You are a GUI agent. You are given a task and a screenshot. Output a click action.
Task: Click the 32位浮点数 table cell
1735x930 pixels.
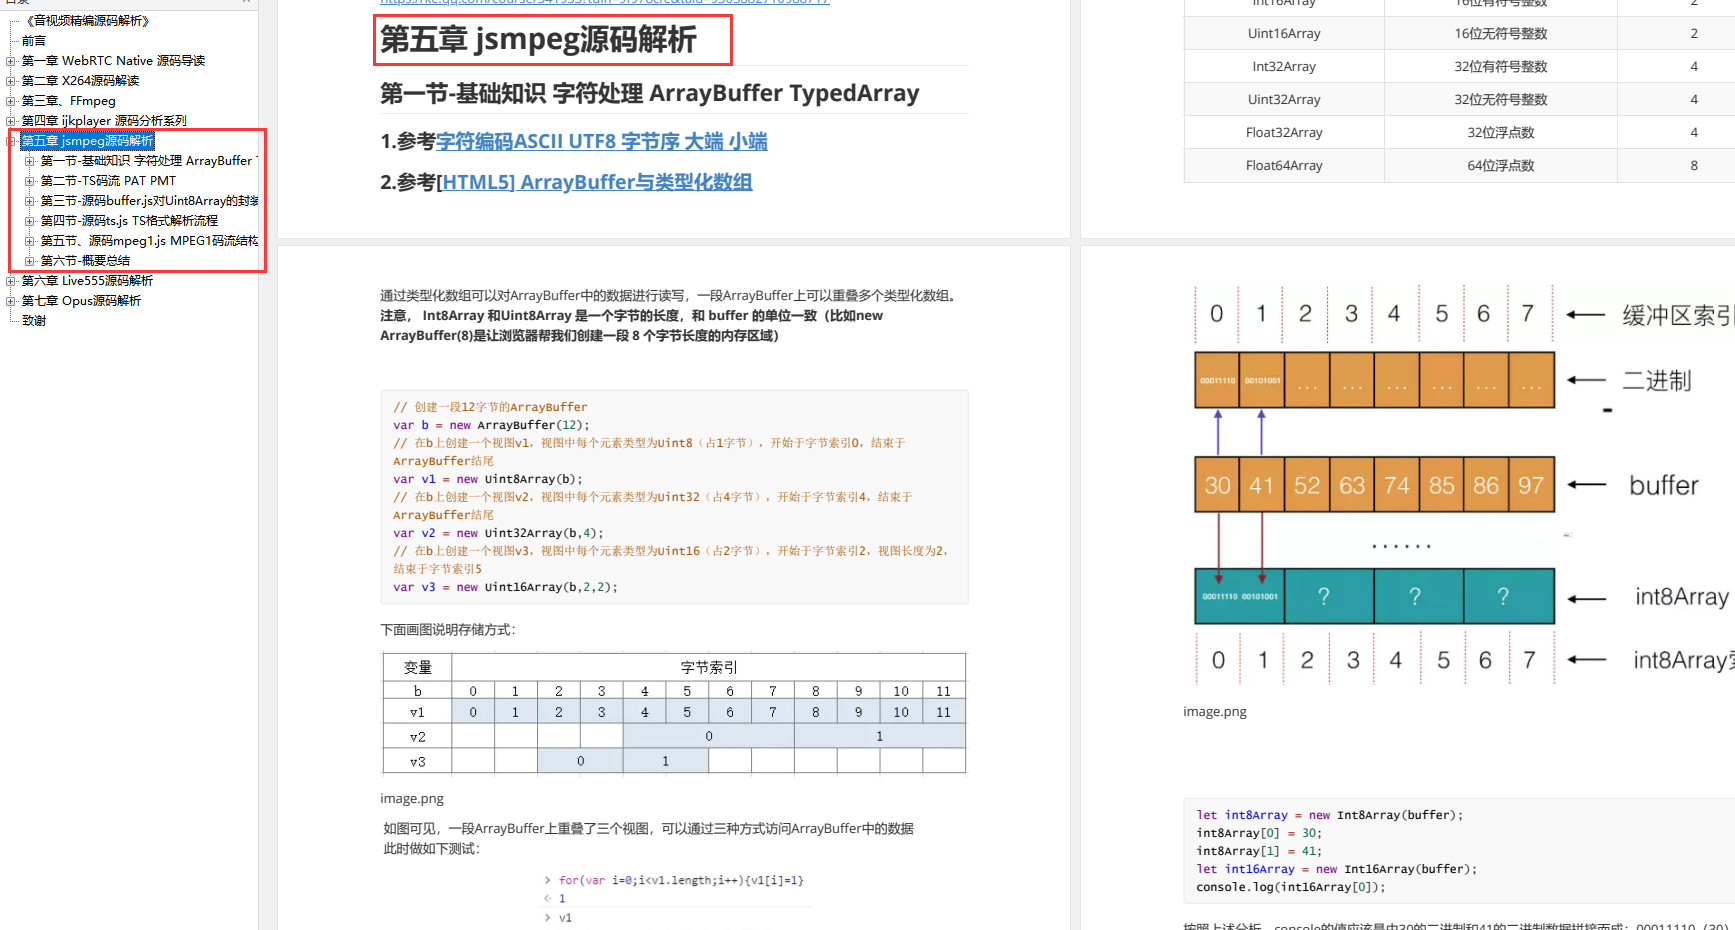click(1501, 132)
